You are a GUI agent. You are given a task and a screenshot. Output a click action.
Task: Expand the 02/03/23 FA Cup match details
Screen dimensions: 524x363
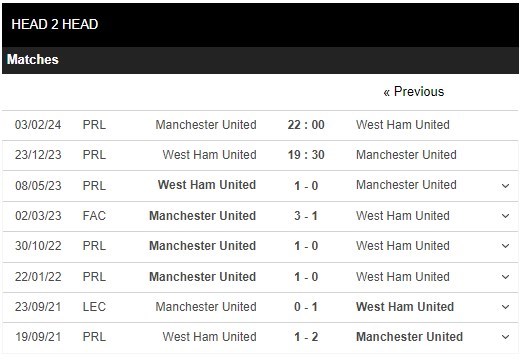(x=505, y=216)
